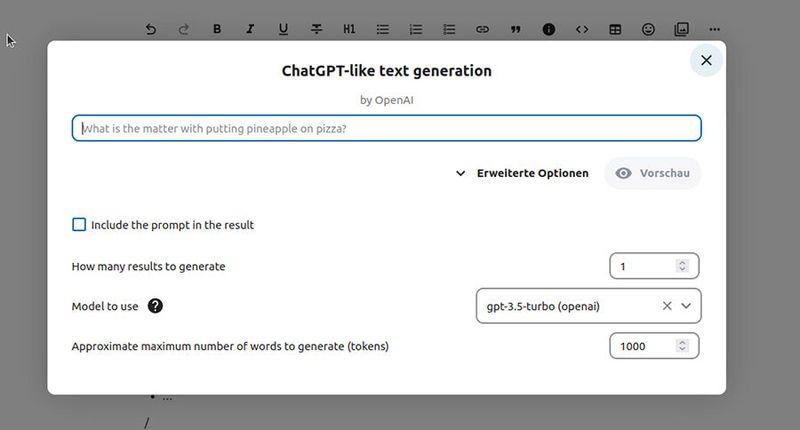Insert a link via toolbar
800x430 pixels.
coord(482,29)
